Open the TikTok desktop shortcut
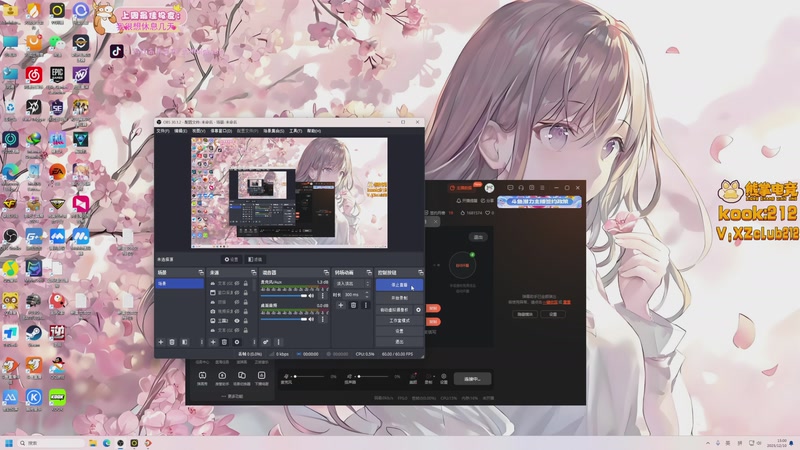 point(116,51)
